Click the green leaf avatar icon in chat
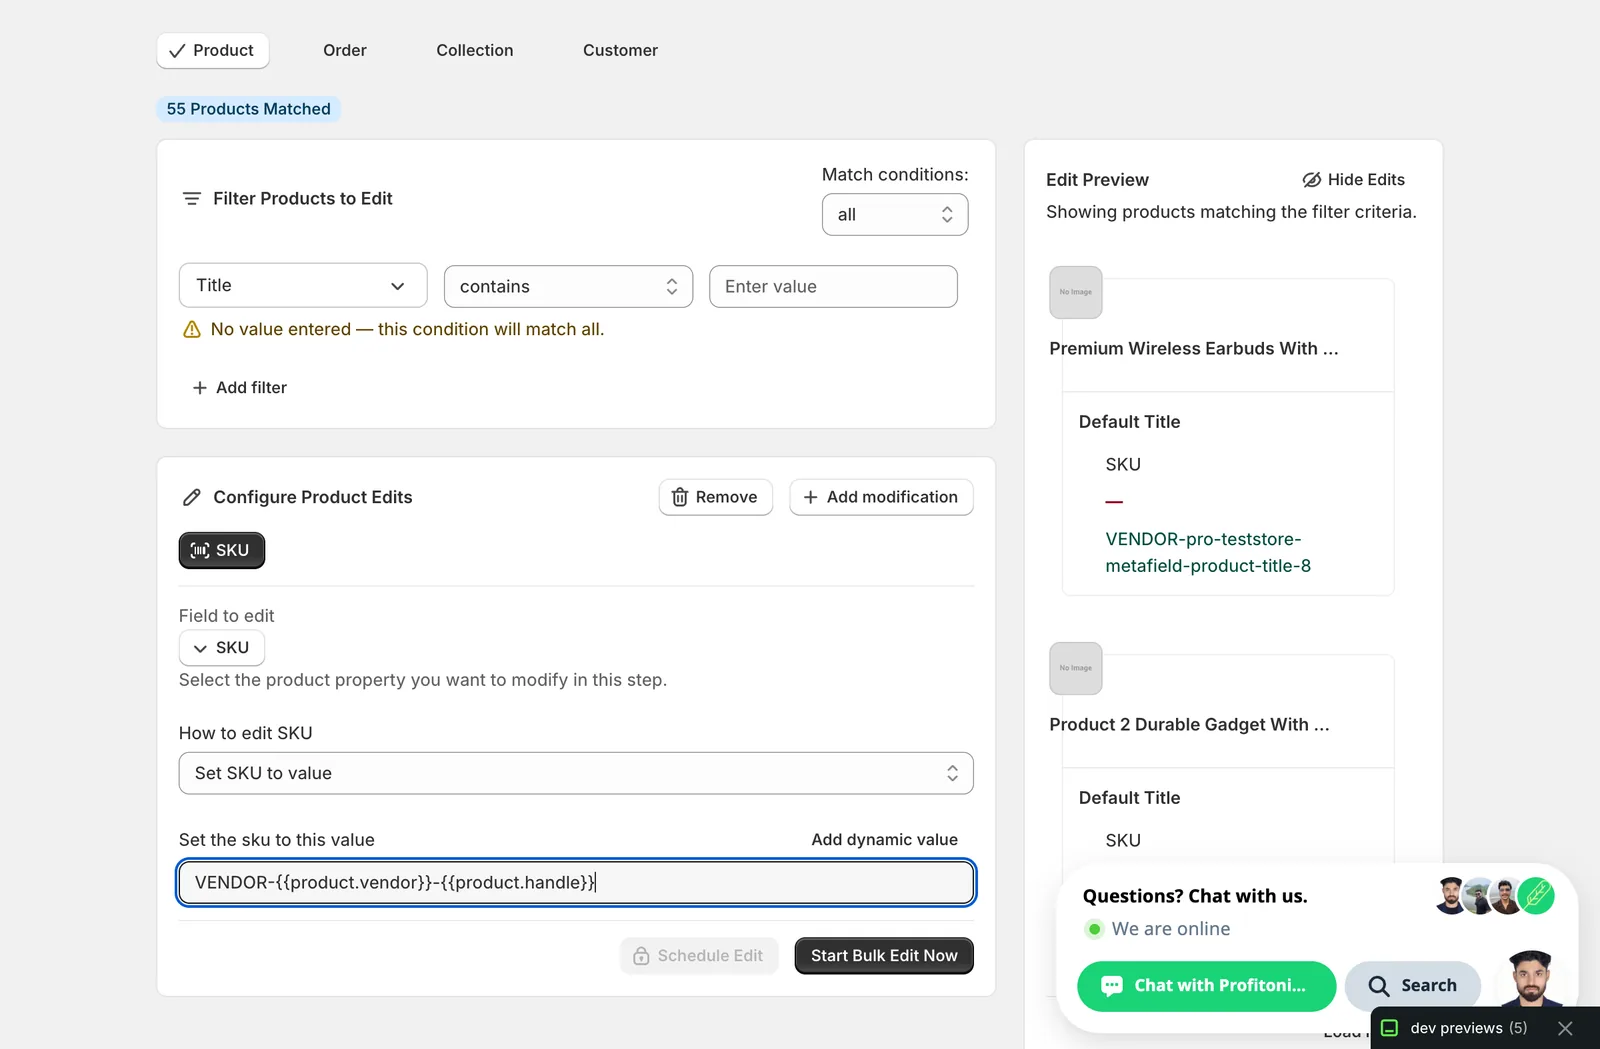The image size is (1600, 1049). point(1536,896)
